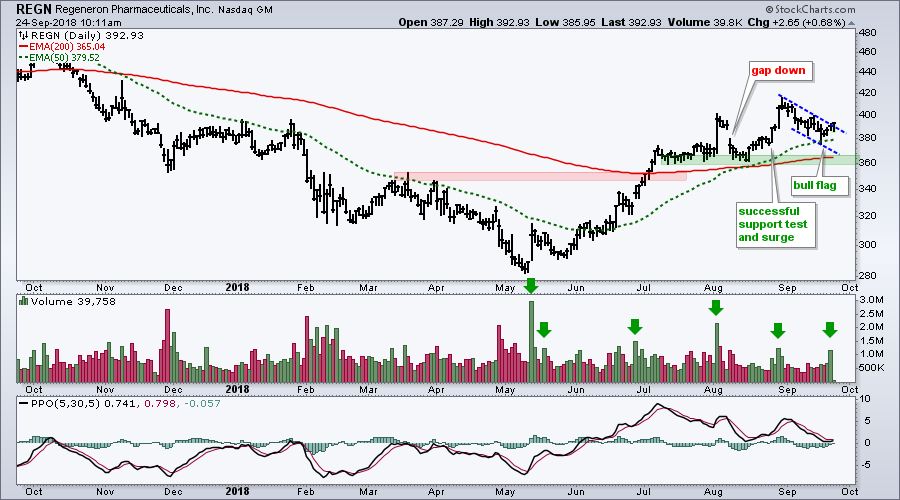Image resolution: width=900 pixels, height=500 pixels.
Task: Click the 440 price axis label
Action: click(x=868, y=72)
